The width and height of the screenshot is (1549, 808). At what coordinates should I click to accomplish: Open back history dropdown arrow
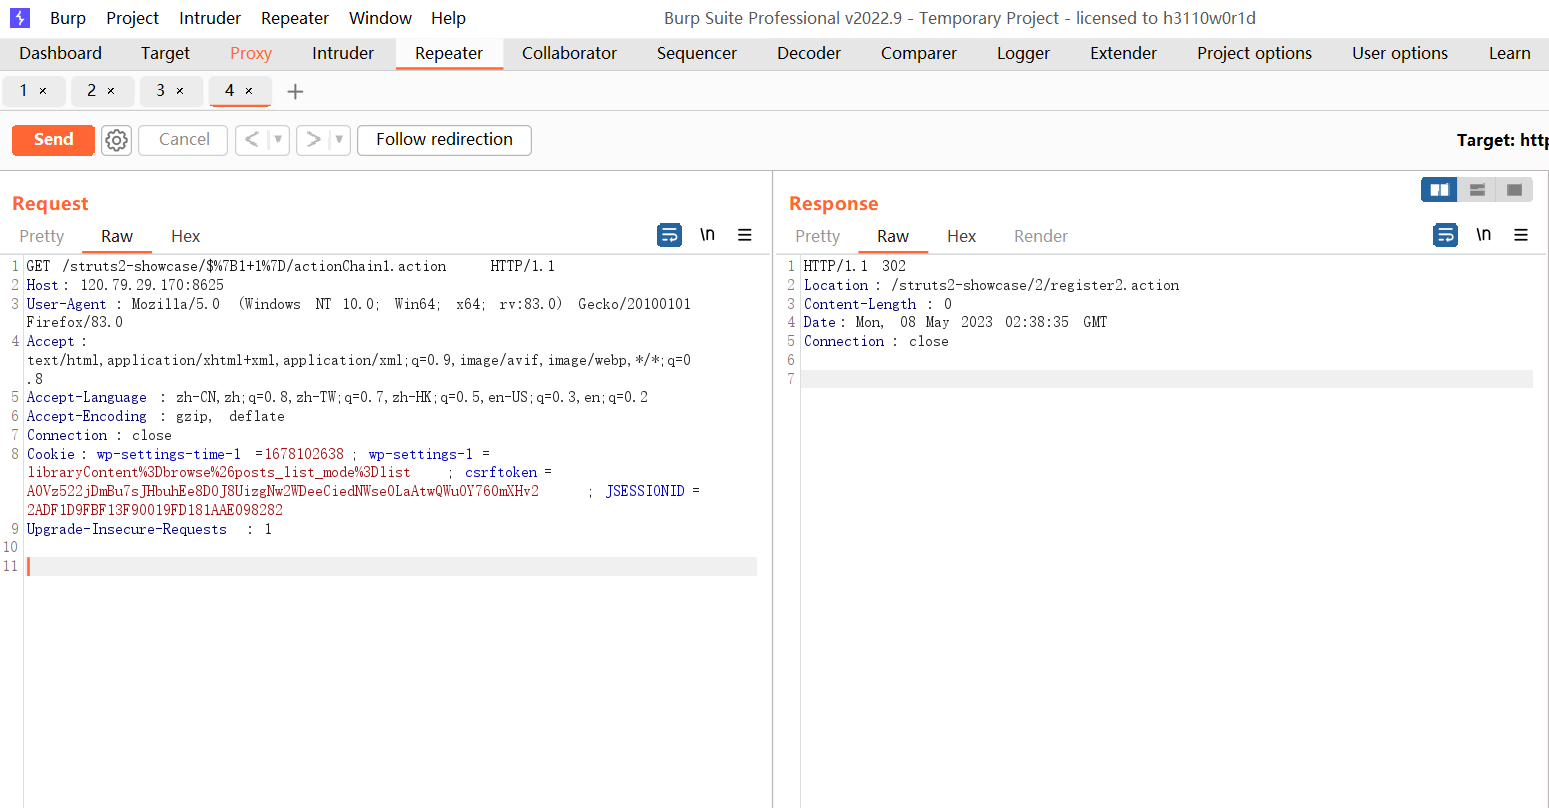pyautogui.click(x=278, y=140)
